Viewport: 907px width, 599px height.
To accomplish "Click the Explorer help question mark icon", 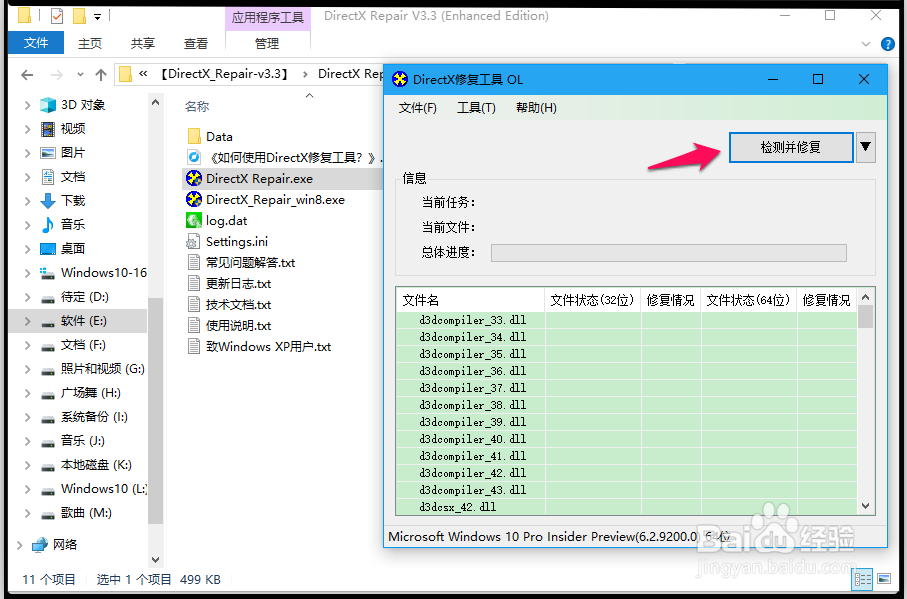I will click(x=887, y=44).
